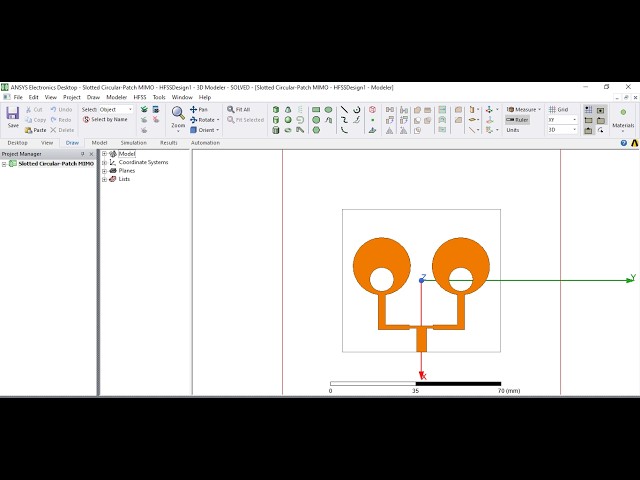This screenshot has height=480, width=640.
Task: Click Fit All to fit the view
Action: tap(238, 109)
